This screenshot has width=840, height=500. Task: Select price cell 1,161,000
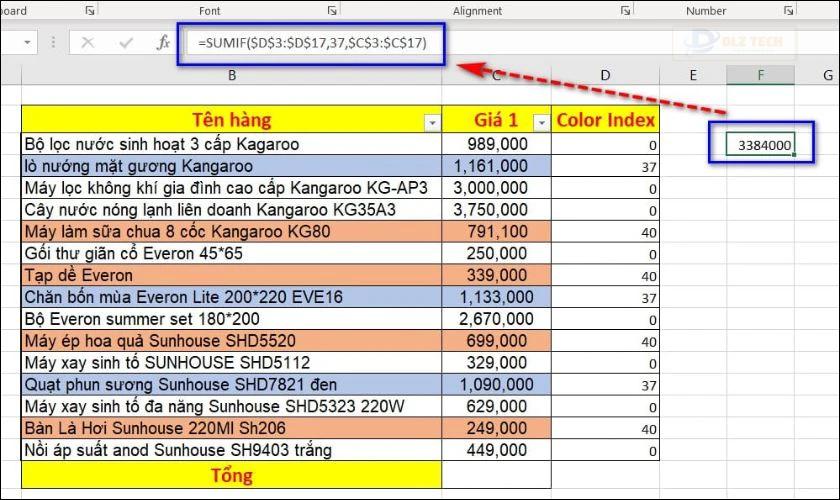click(497, 166)
